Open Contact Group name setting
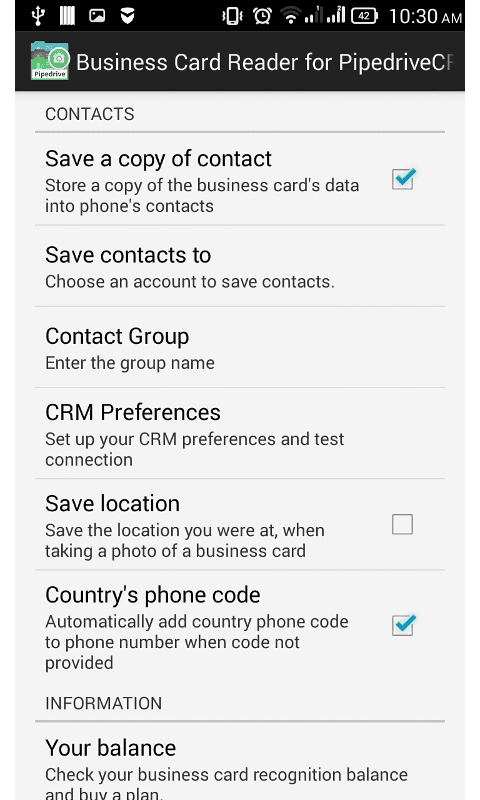Viewport: 480px width, 800px height. [x=240, y=347]
